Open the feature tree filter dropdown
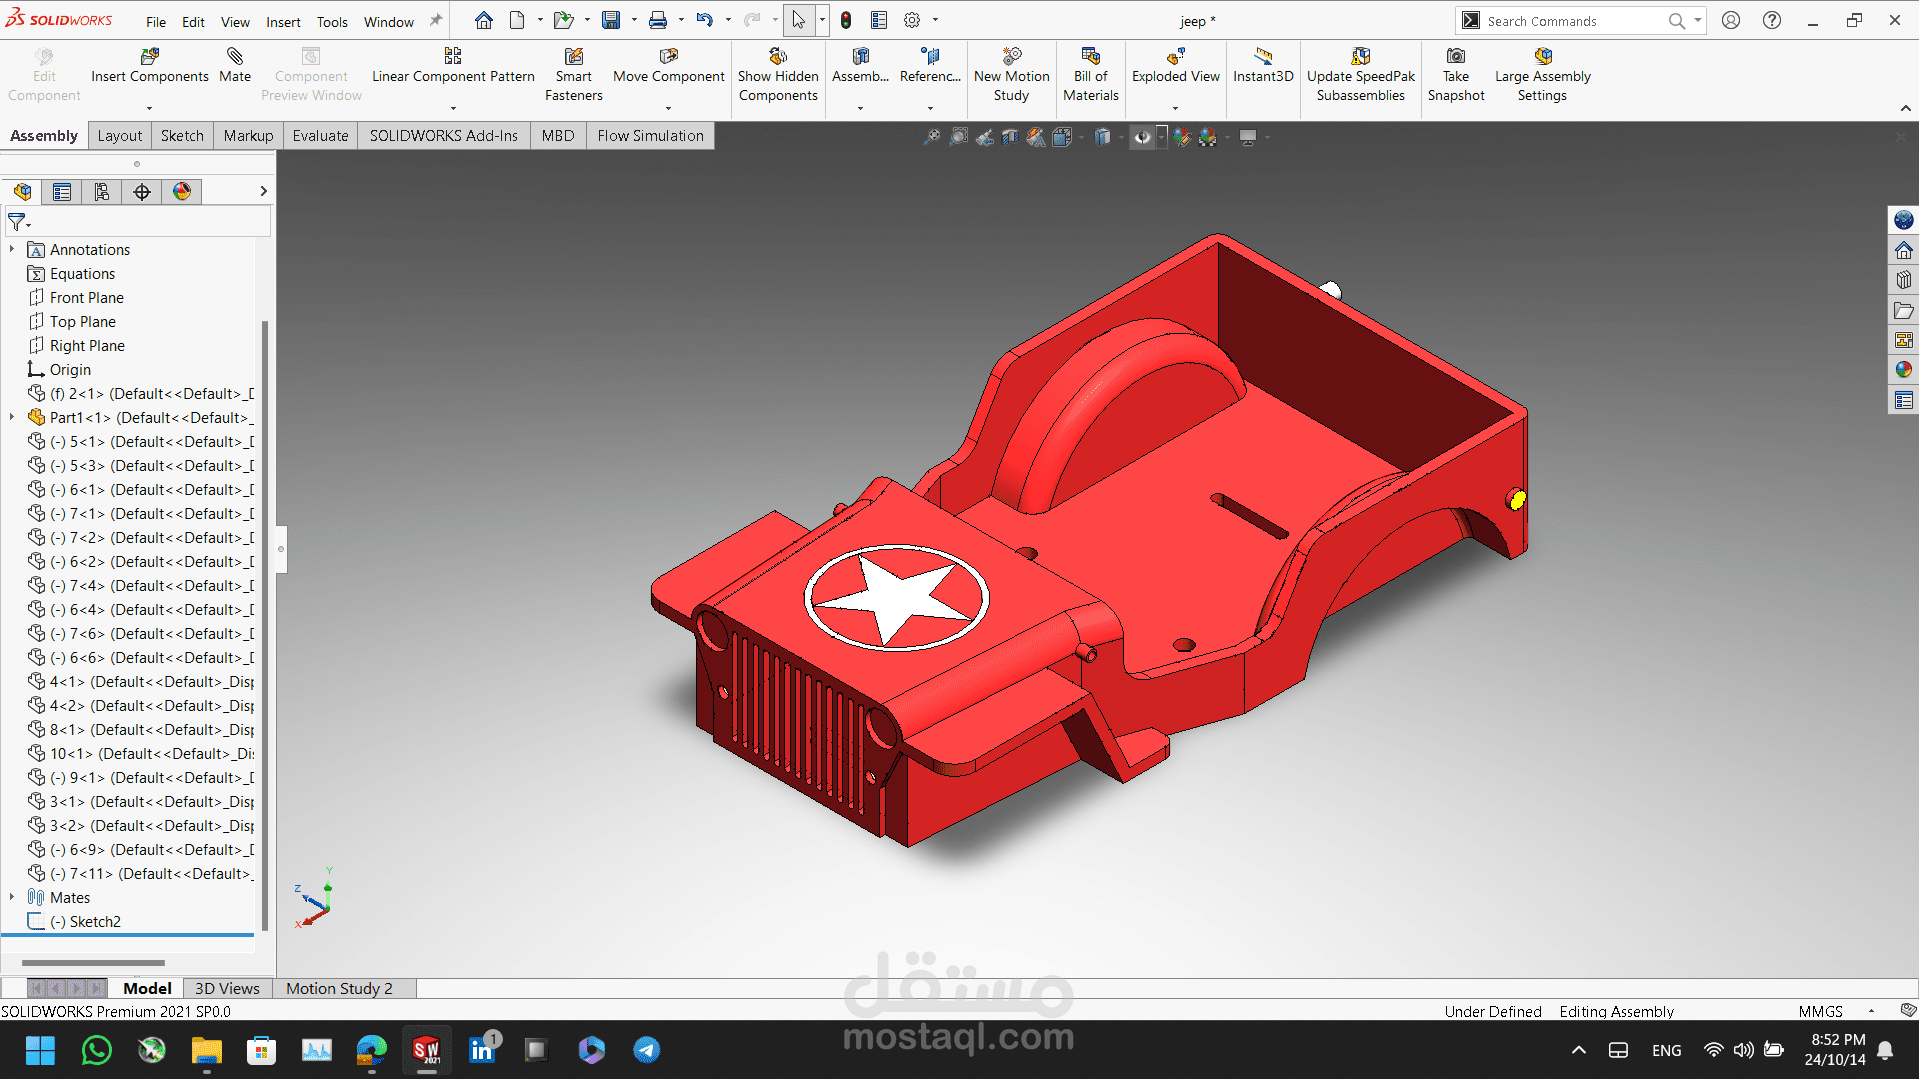Viewport: 1919px width, 1079px height. (x=19, y=222)
